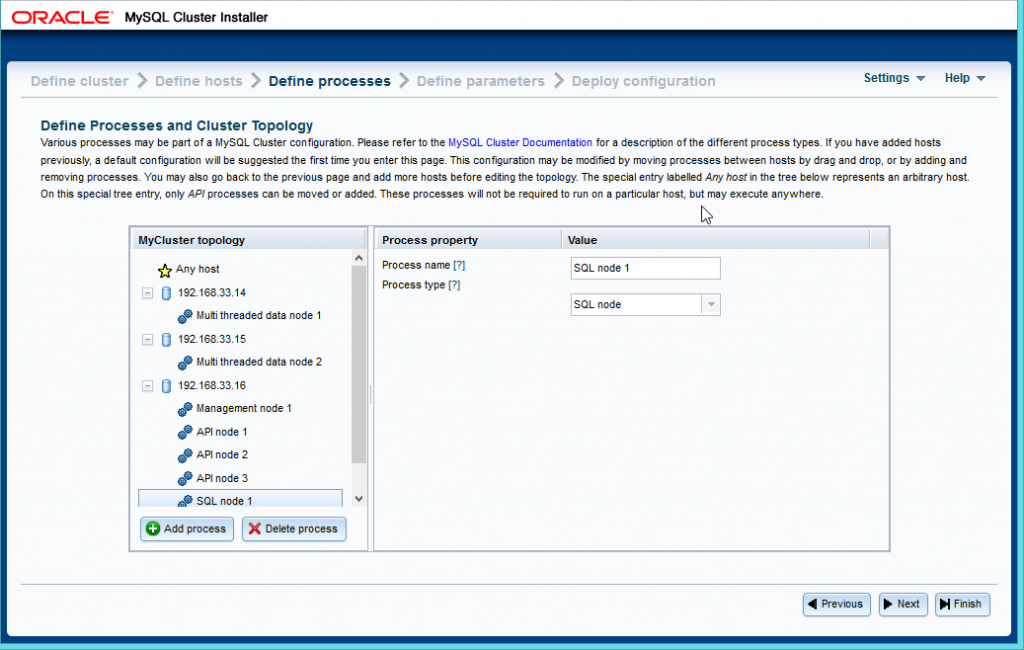Select the API node 3 process icon
1024x650 pixels.
[184, 477]
